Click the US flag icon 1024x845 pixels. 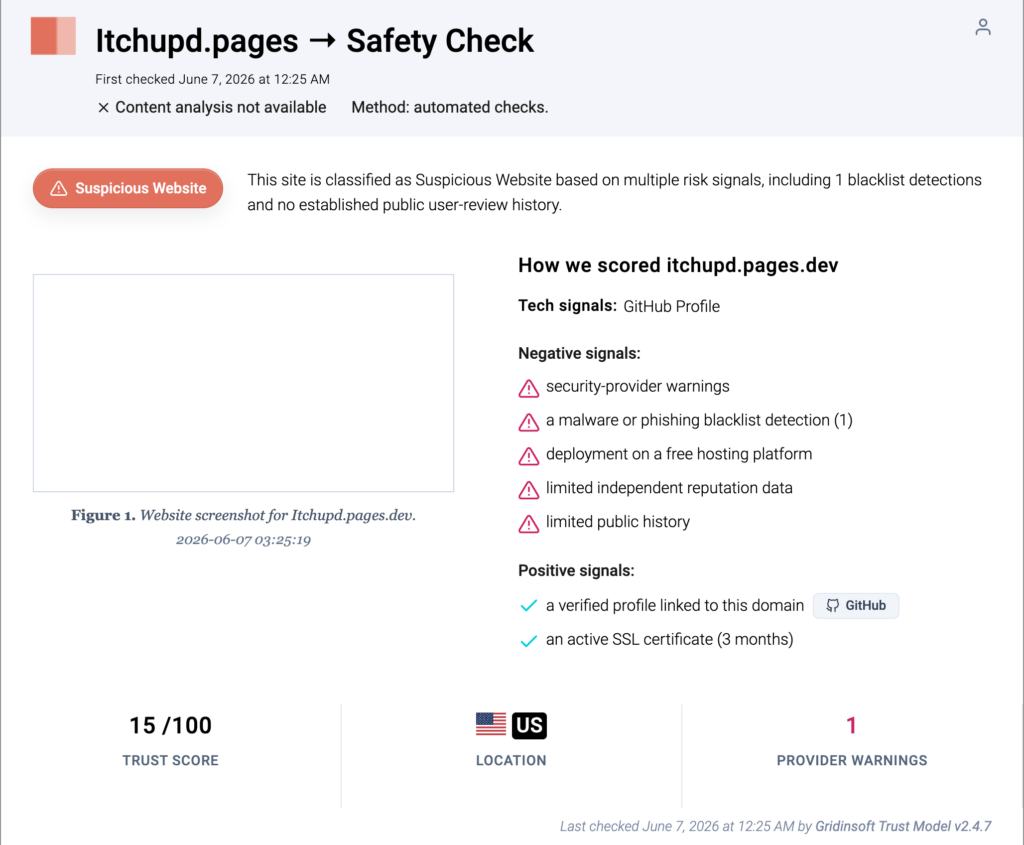(491, 725)
